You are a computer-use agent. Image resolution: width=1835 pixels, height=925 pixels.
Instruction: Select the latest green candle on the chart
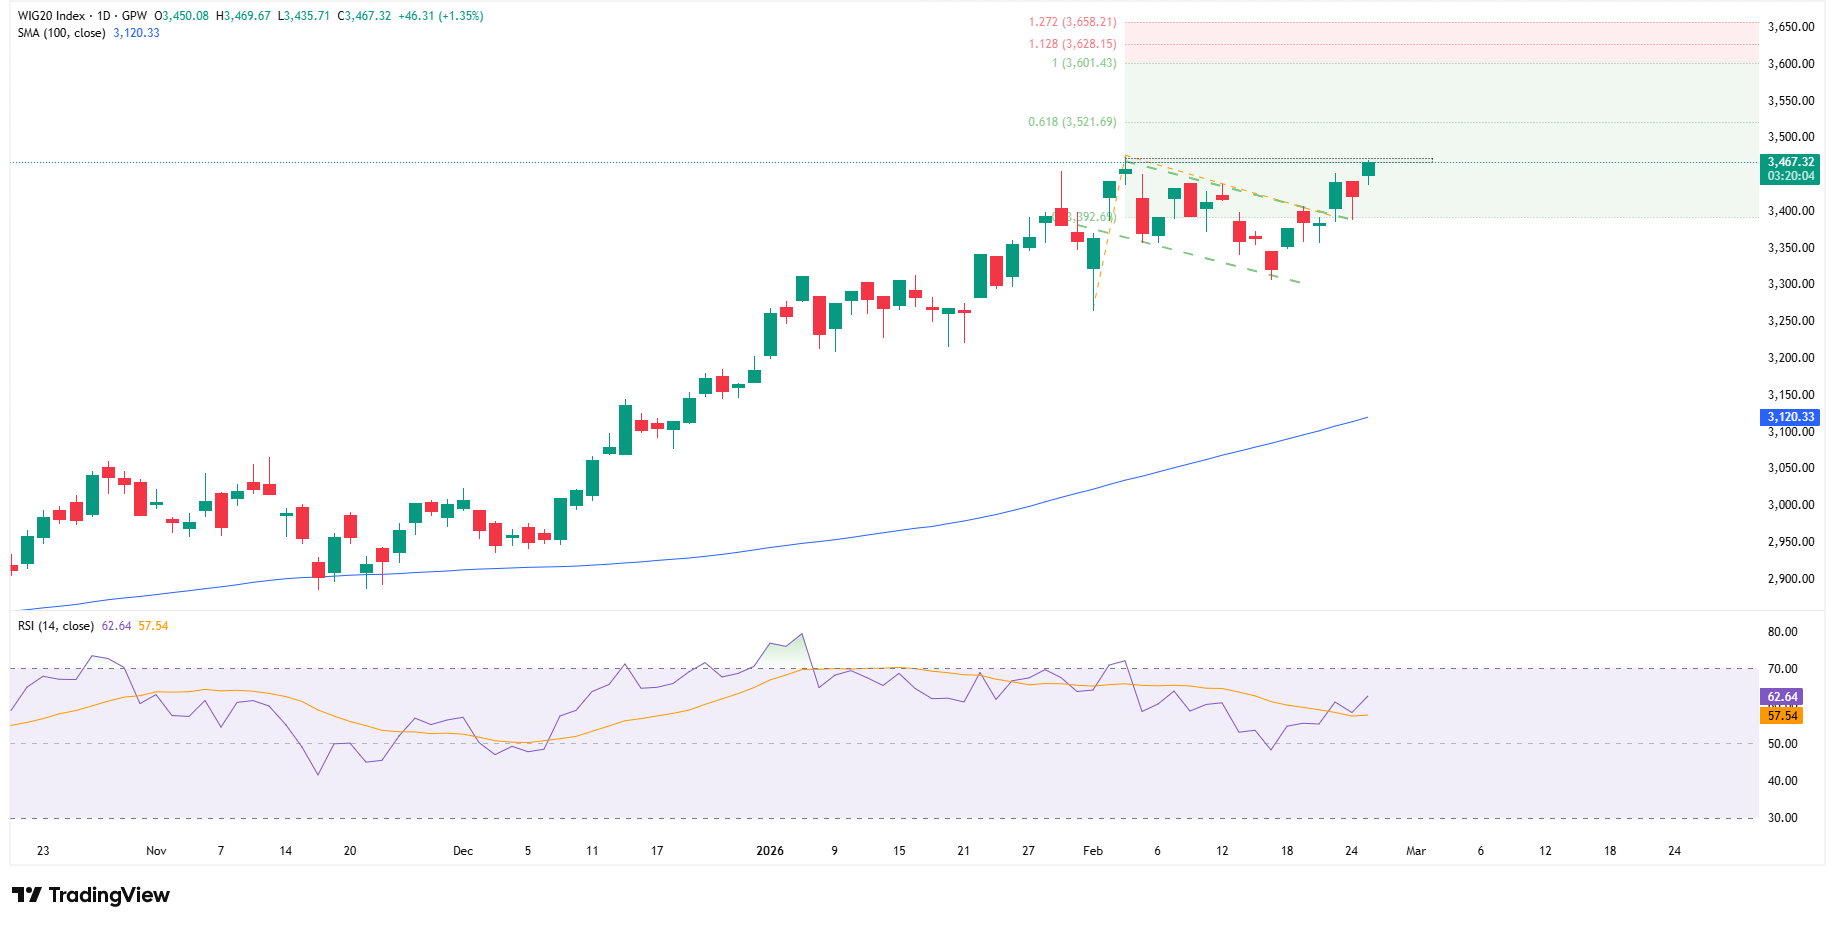pyautogui.click(x=1368, y=169)
